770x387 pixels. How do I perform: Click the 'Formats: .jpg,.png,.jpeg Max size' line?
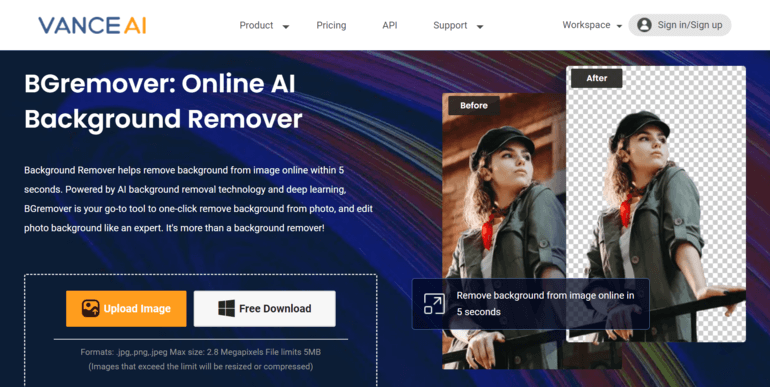click(200, 352)
